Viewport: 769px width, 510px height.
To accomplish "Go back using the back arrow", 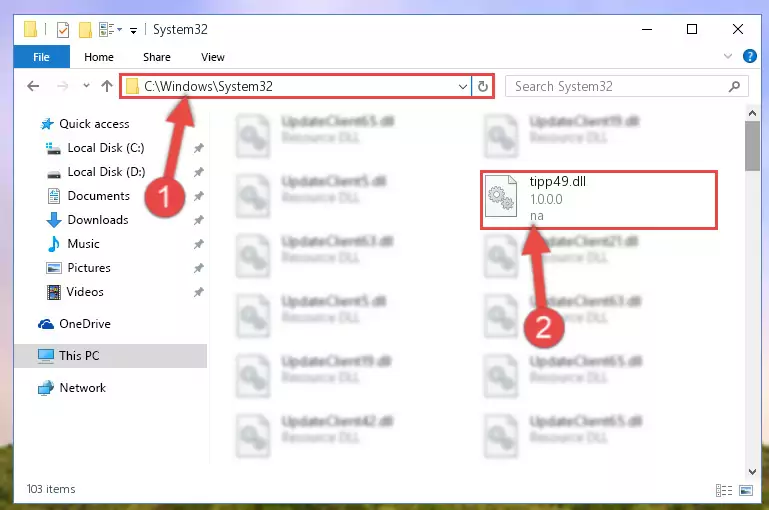I will [33, 86].
